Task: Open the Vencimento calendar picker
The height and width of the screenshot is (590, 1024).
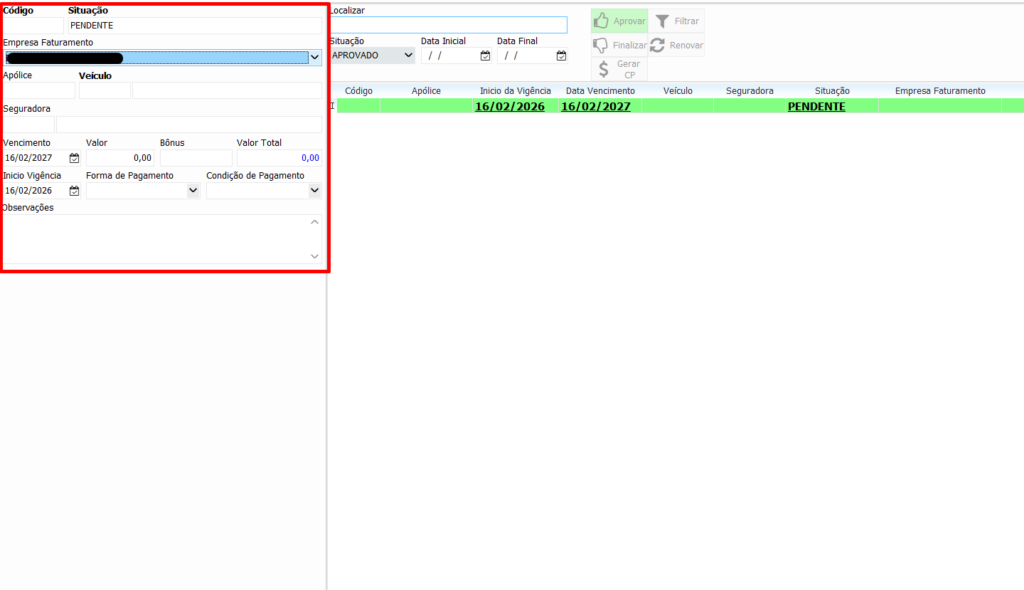Action: pos(74,158)
